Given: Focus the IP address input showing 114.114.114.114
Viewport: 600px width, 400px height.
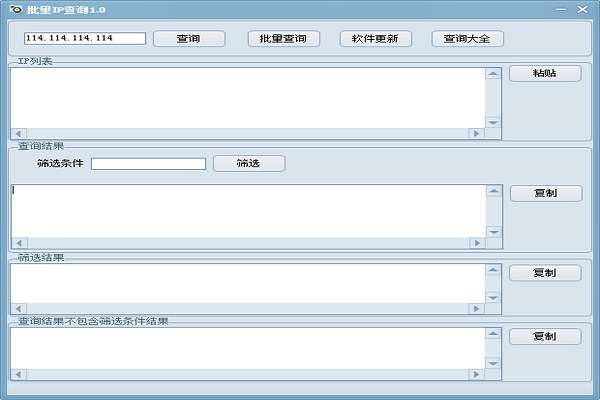Looking at the screenshot, I should click(85, 38).
